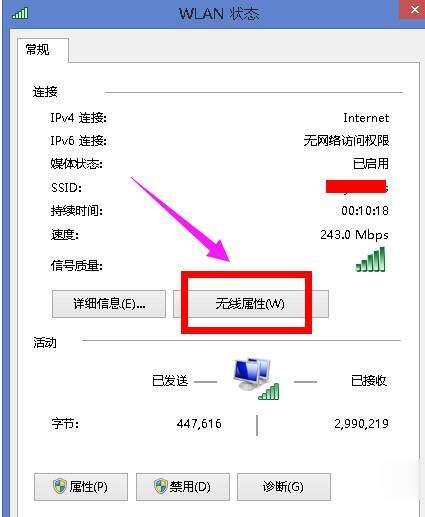Click the 2,990,219 received bytes value

(361, 424)
